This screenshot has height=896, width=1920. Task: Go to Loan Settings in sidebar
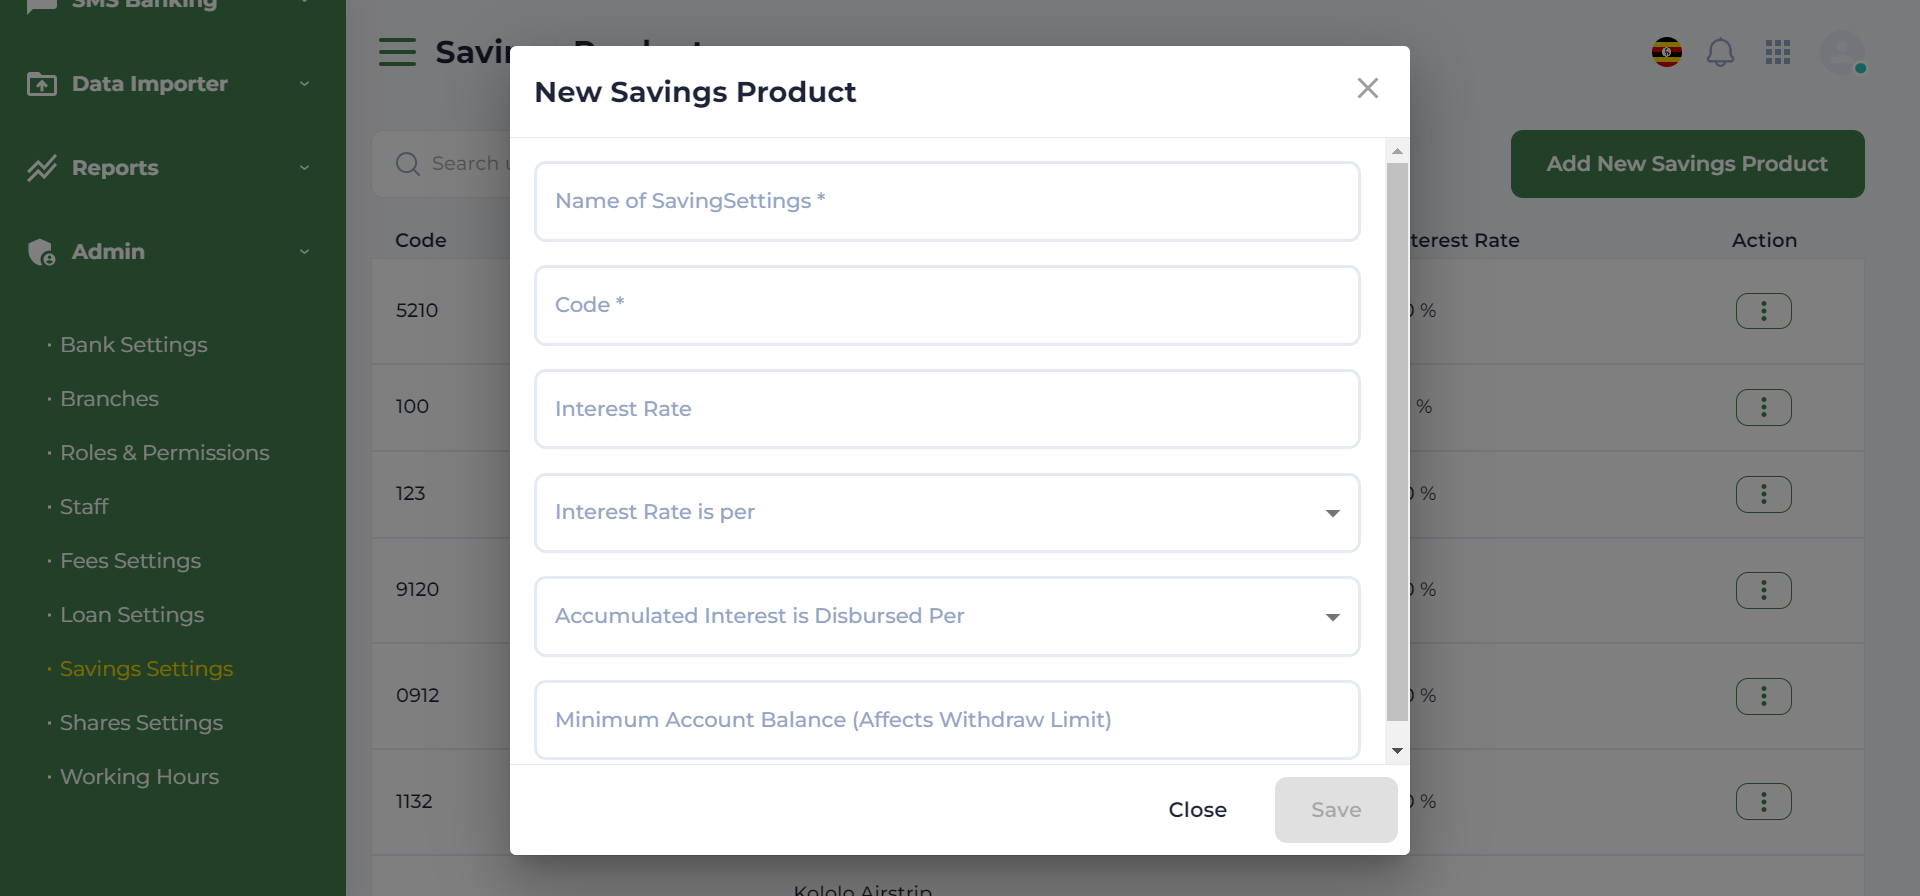click(x=132, y=615)
